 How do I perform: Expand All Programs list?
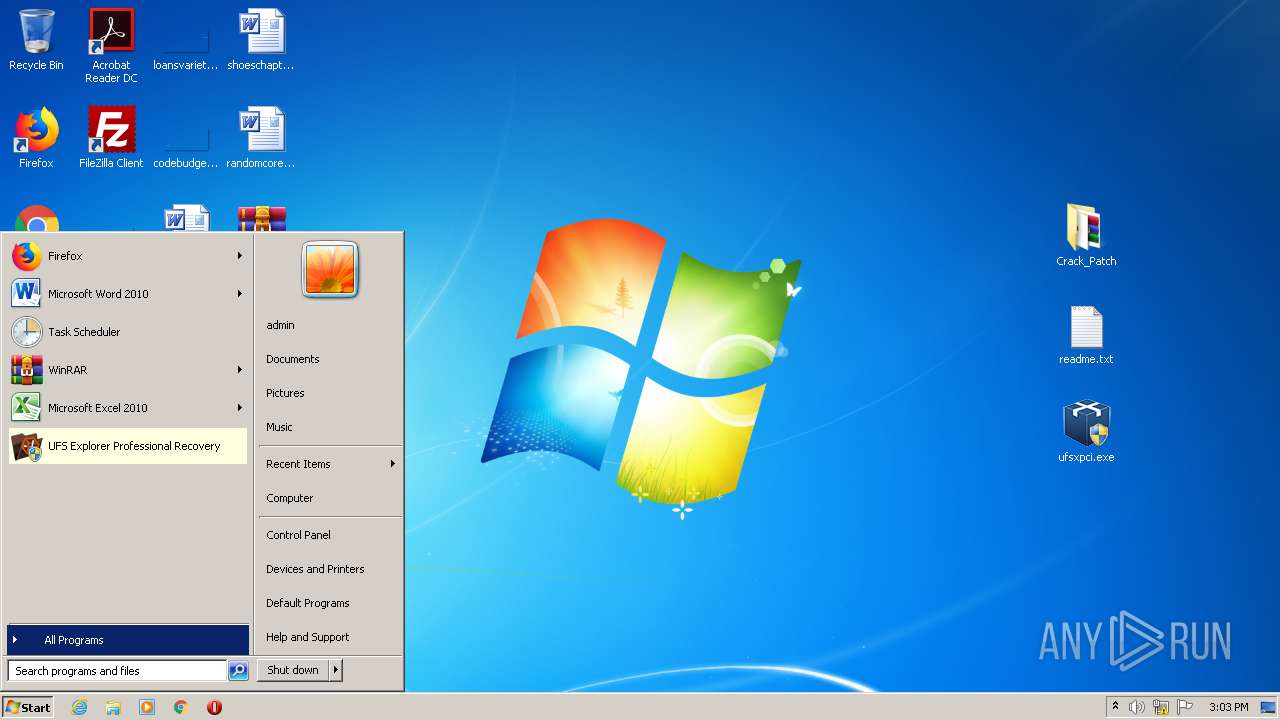128,640
